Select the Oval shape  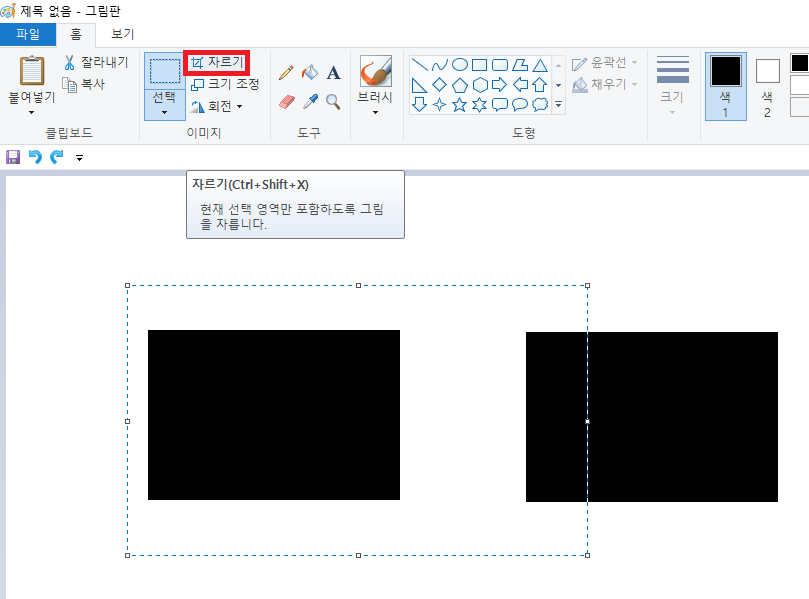click(460, 65)
